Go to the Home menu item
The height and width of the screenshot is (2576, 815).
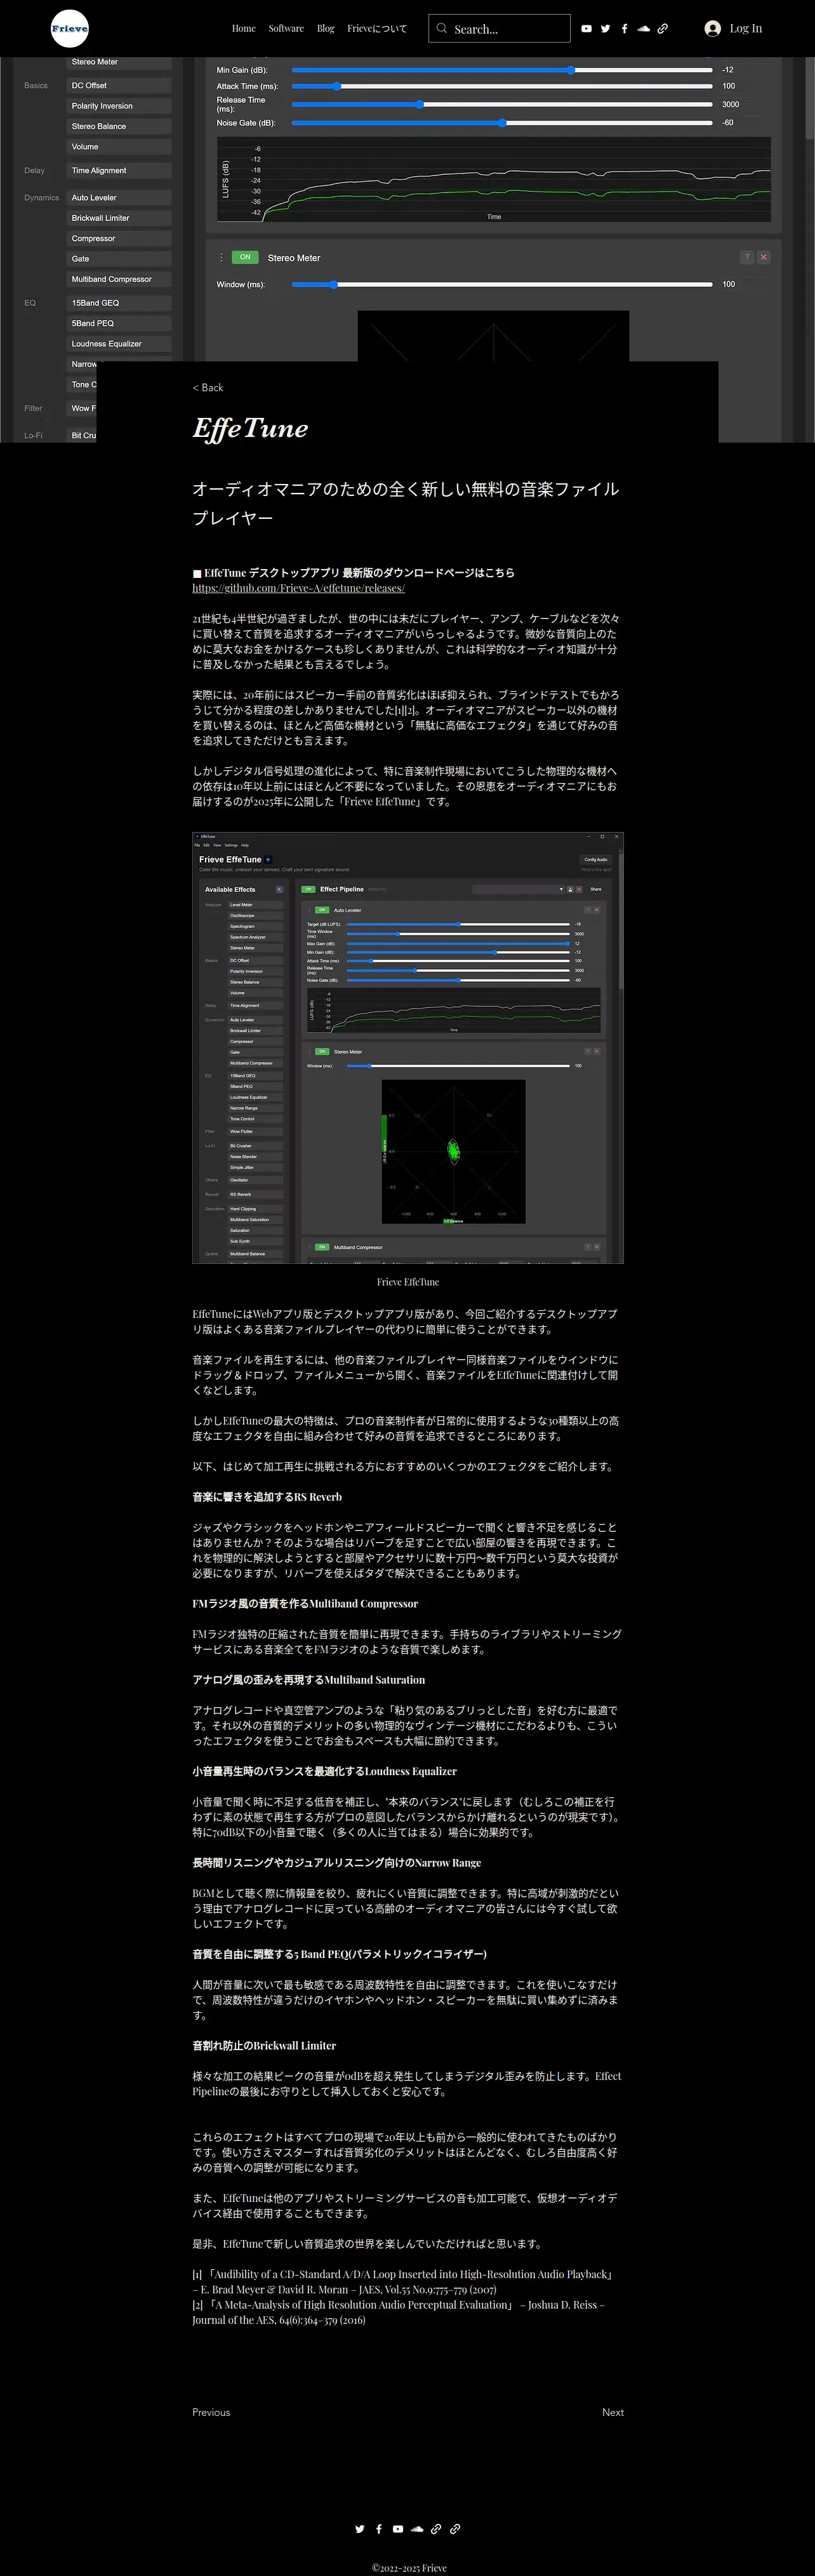click(244, 29)
